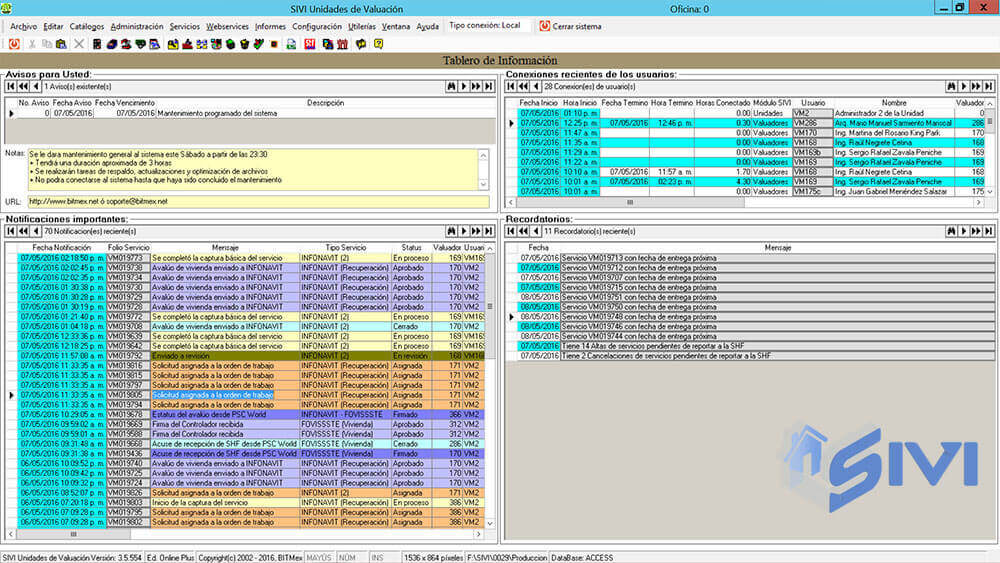Click the Notificaciones horizontal scrollbar right arrow
1000x563 pixels.
click(479, 534)
